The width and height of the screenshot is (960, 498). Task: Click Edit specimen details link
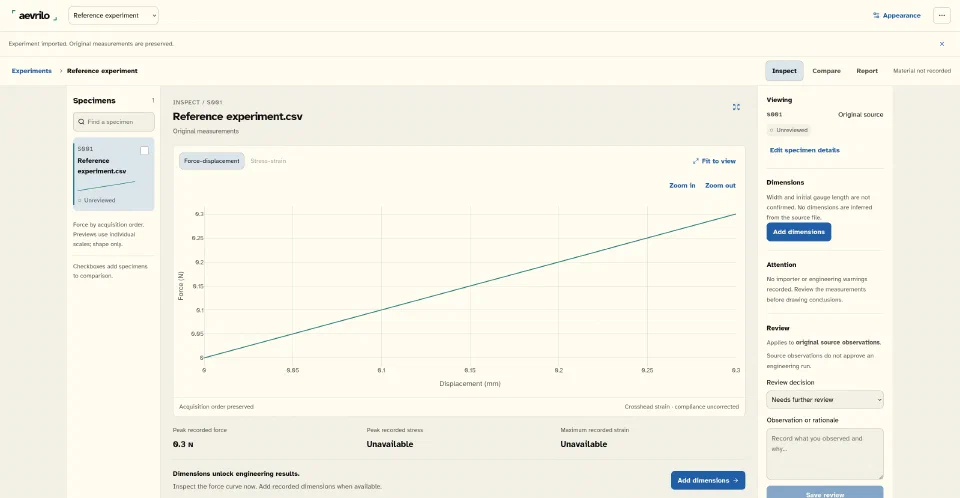coord(804,150)
